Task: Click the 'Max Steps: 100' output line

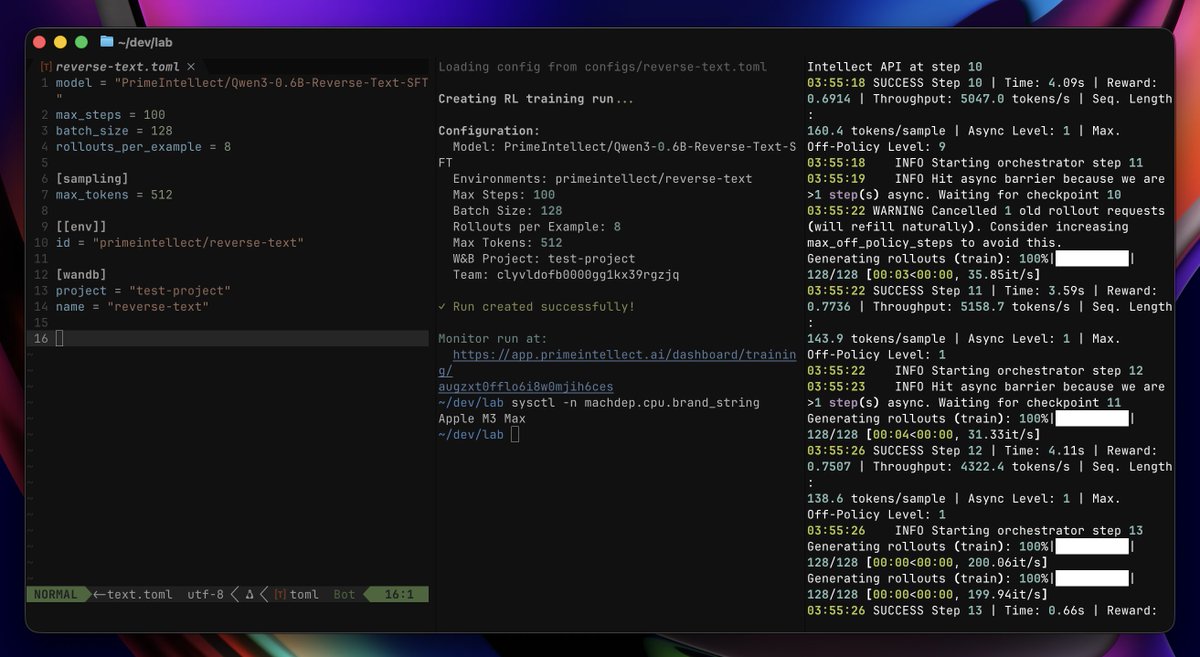Action: [x=503, y=195]
